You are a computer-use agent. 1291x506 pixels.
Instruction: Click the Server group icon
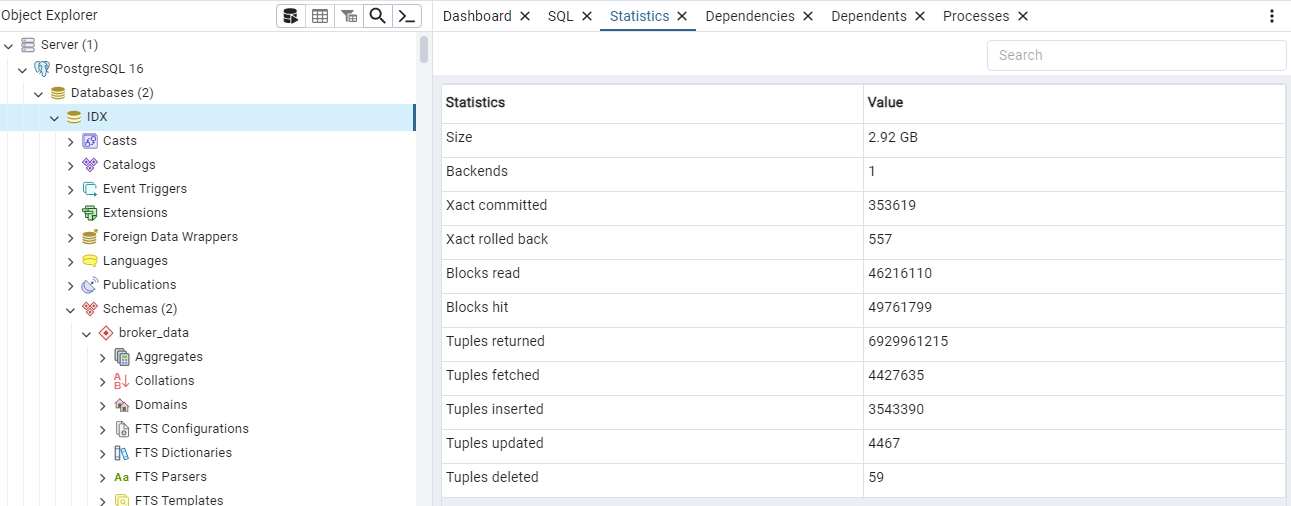pos(28,45)
